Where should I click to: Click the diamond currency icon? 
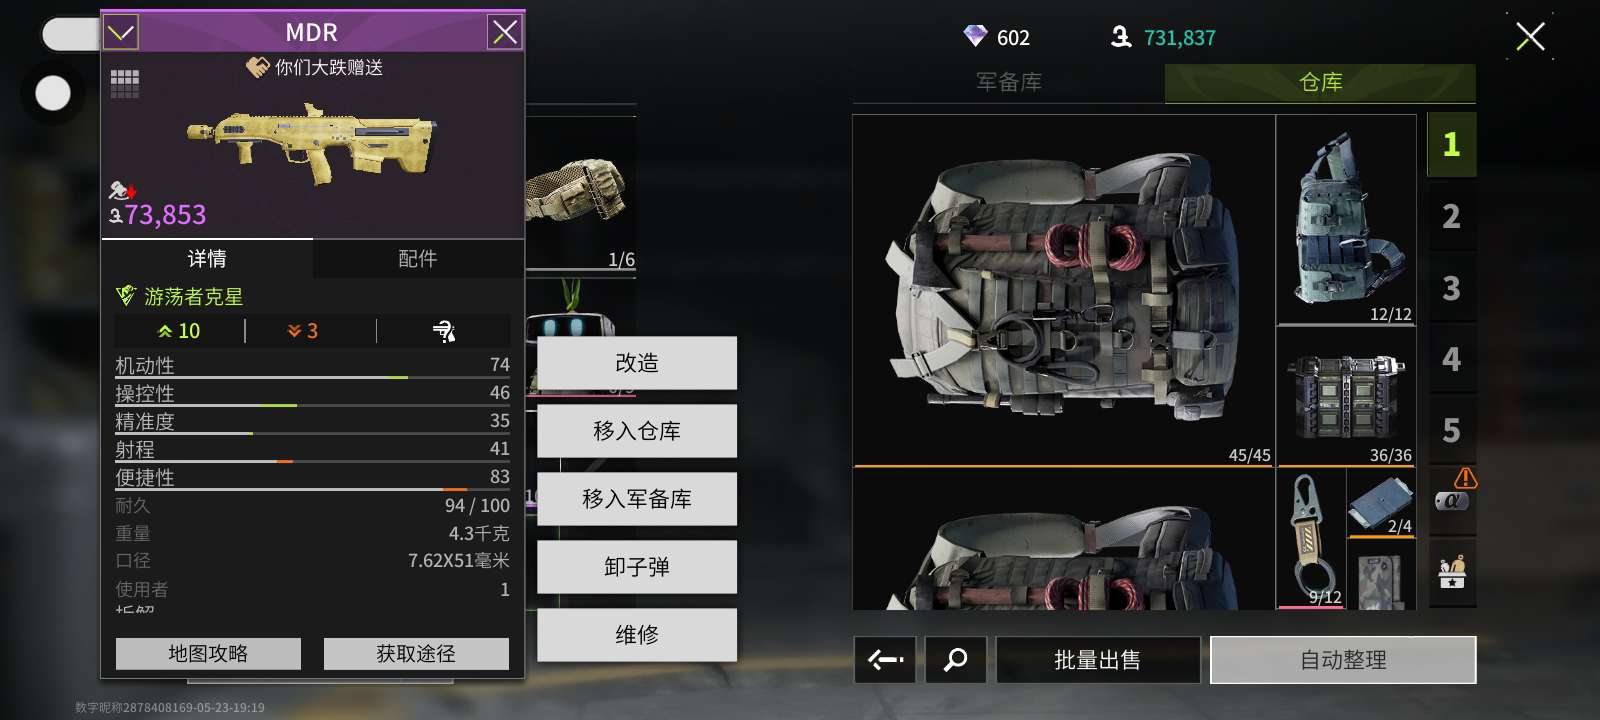[x=975, y=37]
